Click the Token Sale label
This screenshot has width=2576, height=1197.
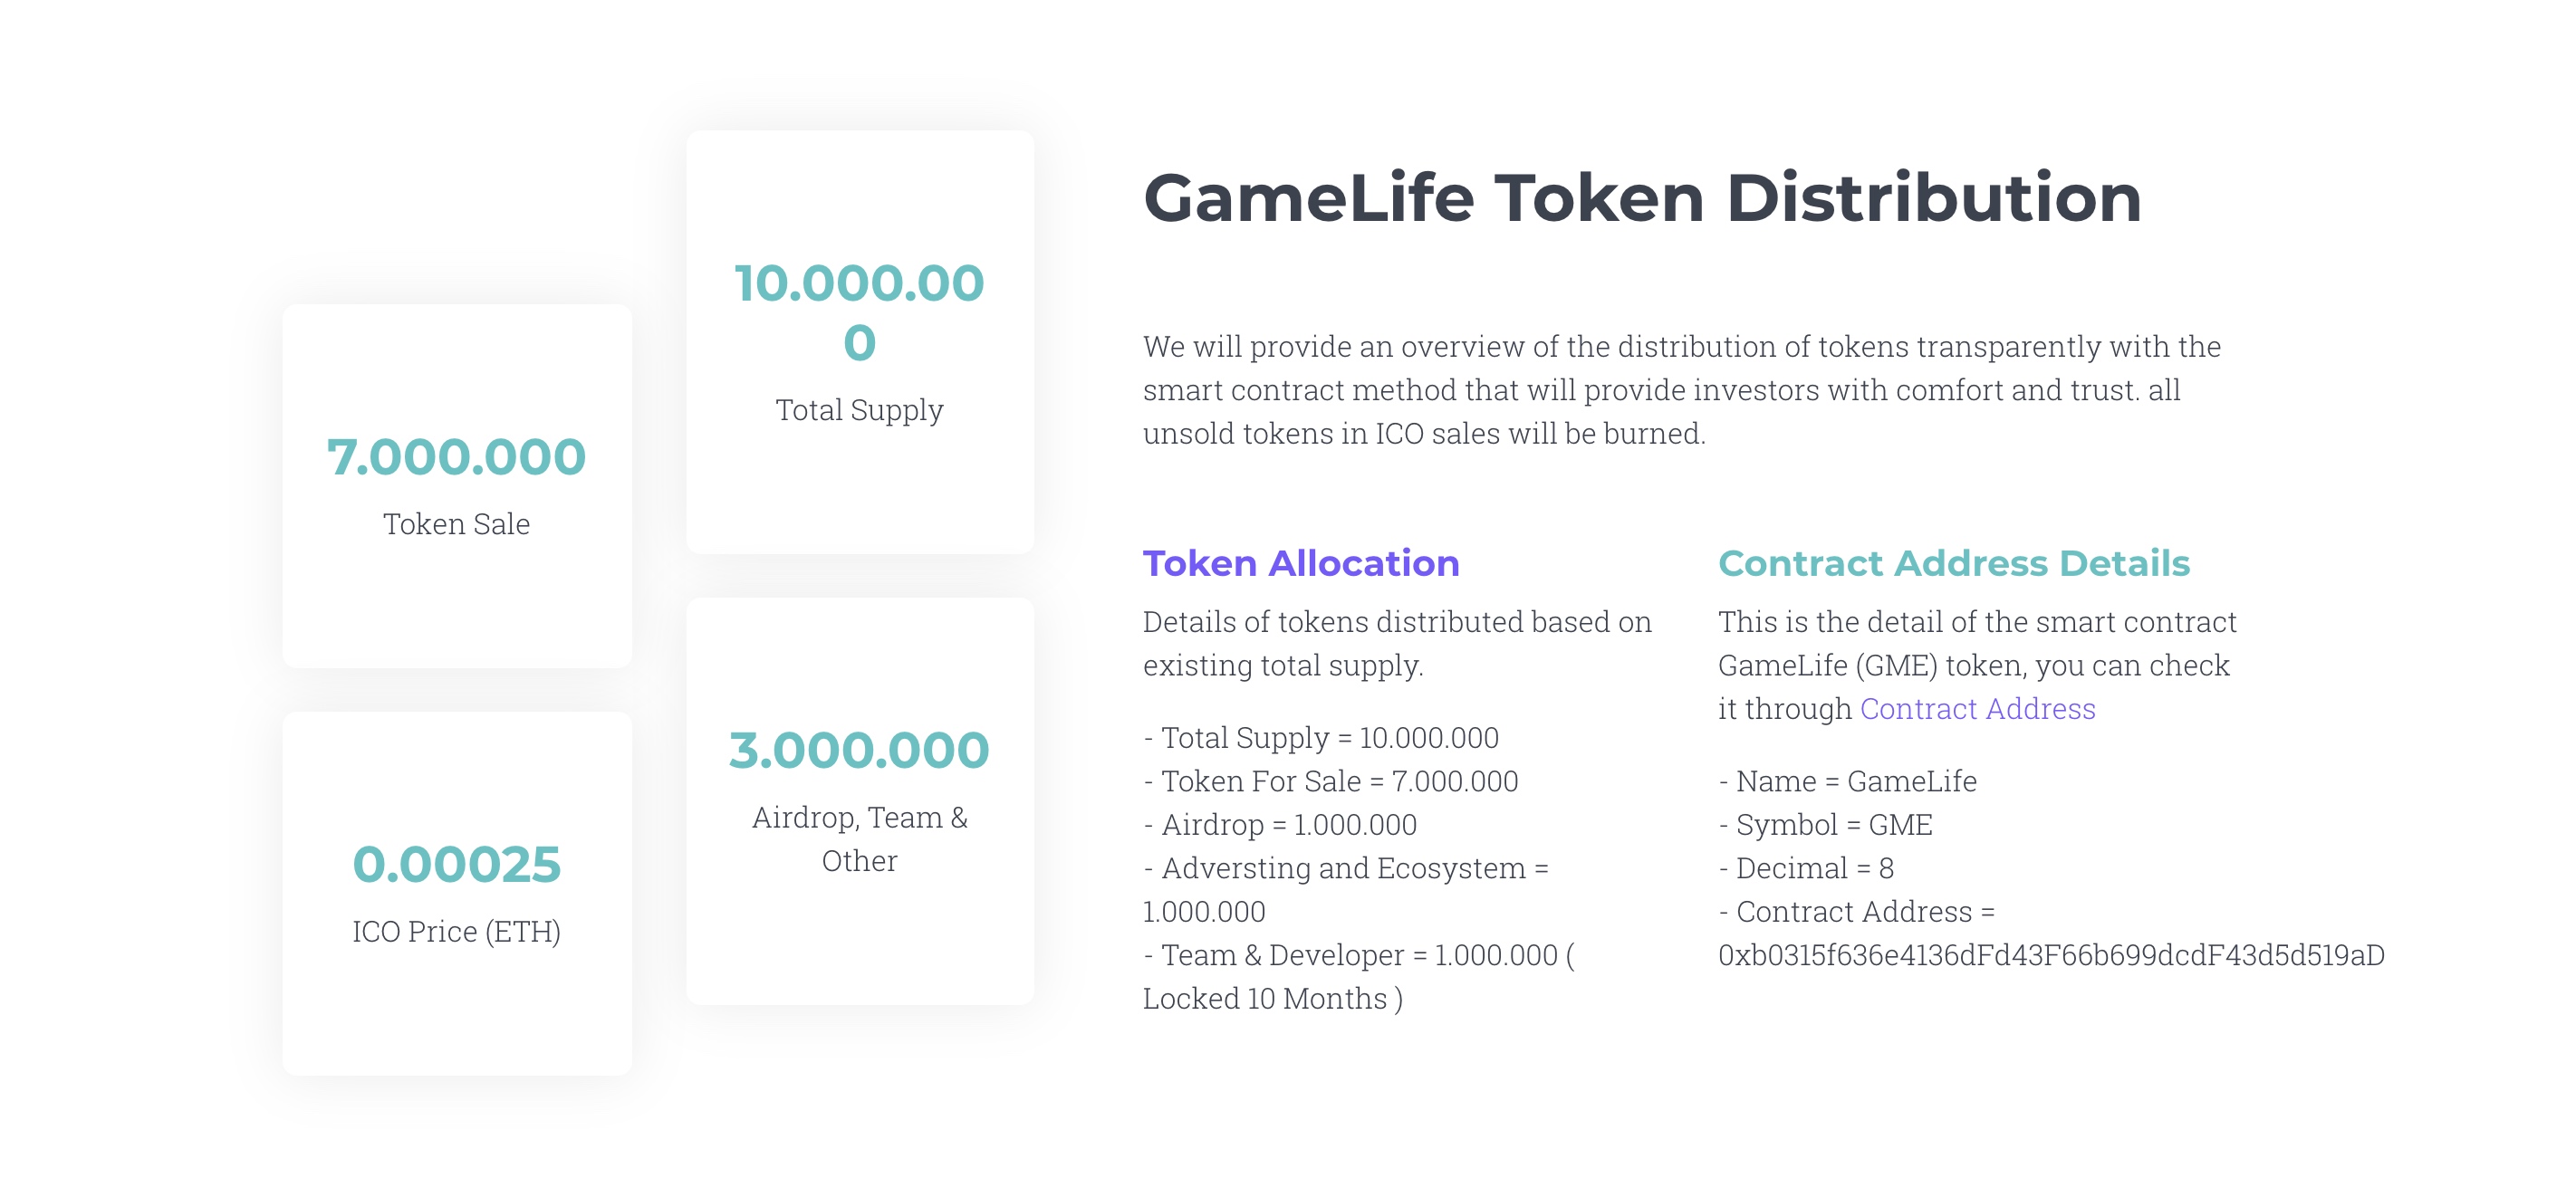457,524
